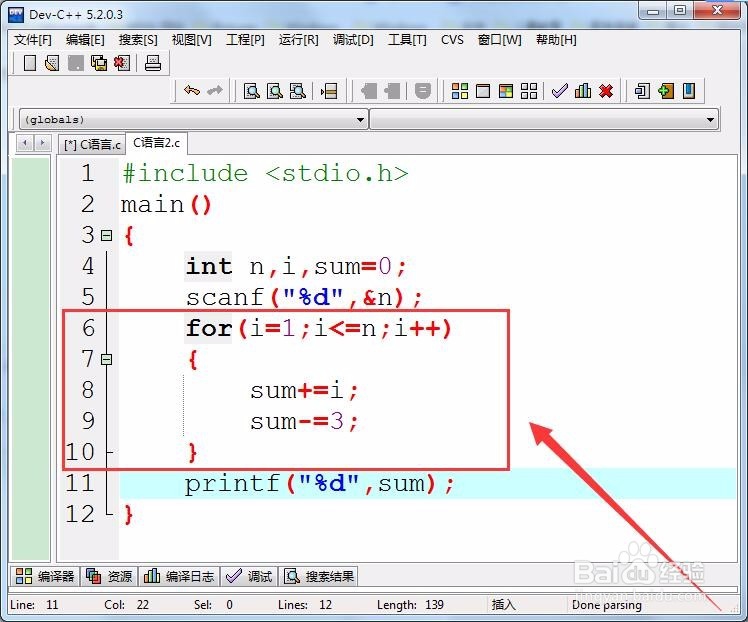The height and width of the screenshot is (622, 748).
Task: Click the 插入 insert mode indicator
Action: point(503,605)
